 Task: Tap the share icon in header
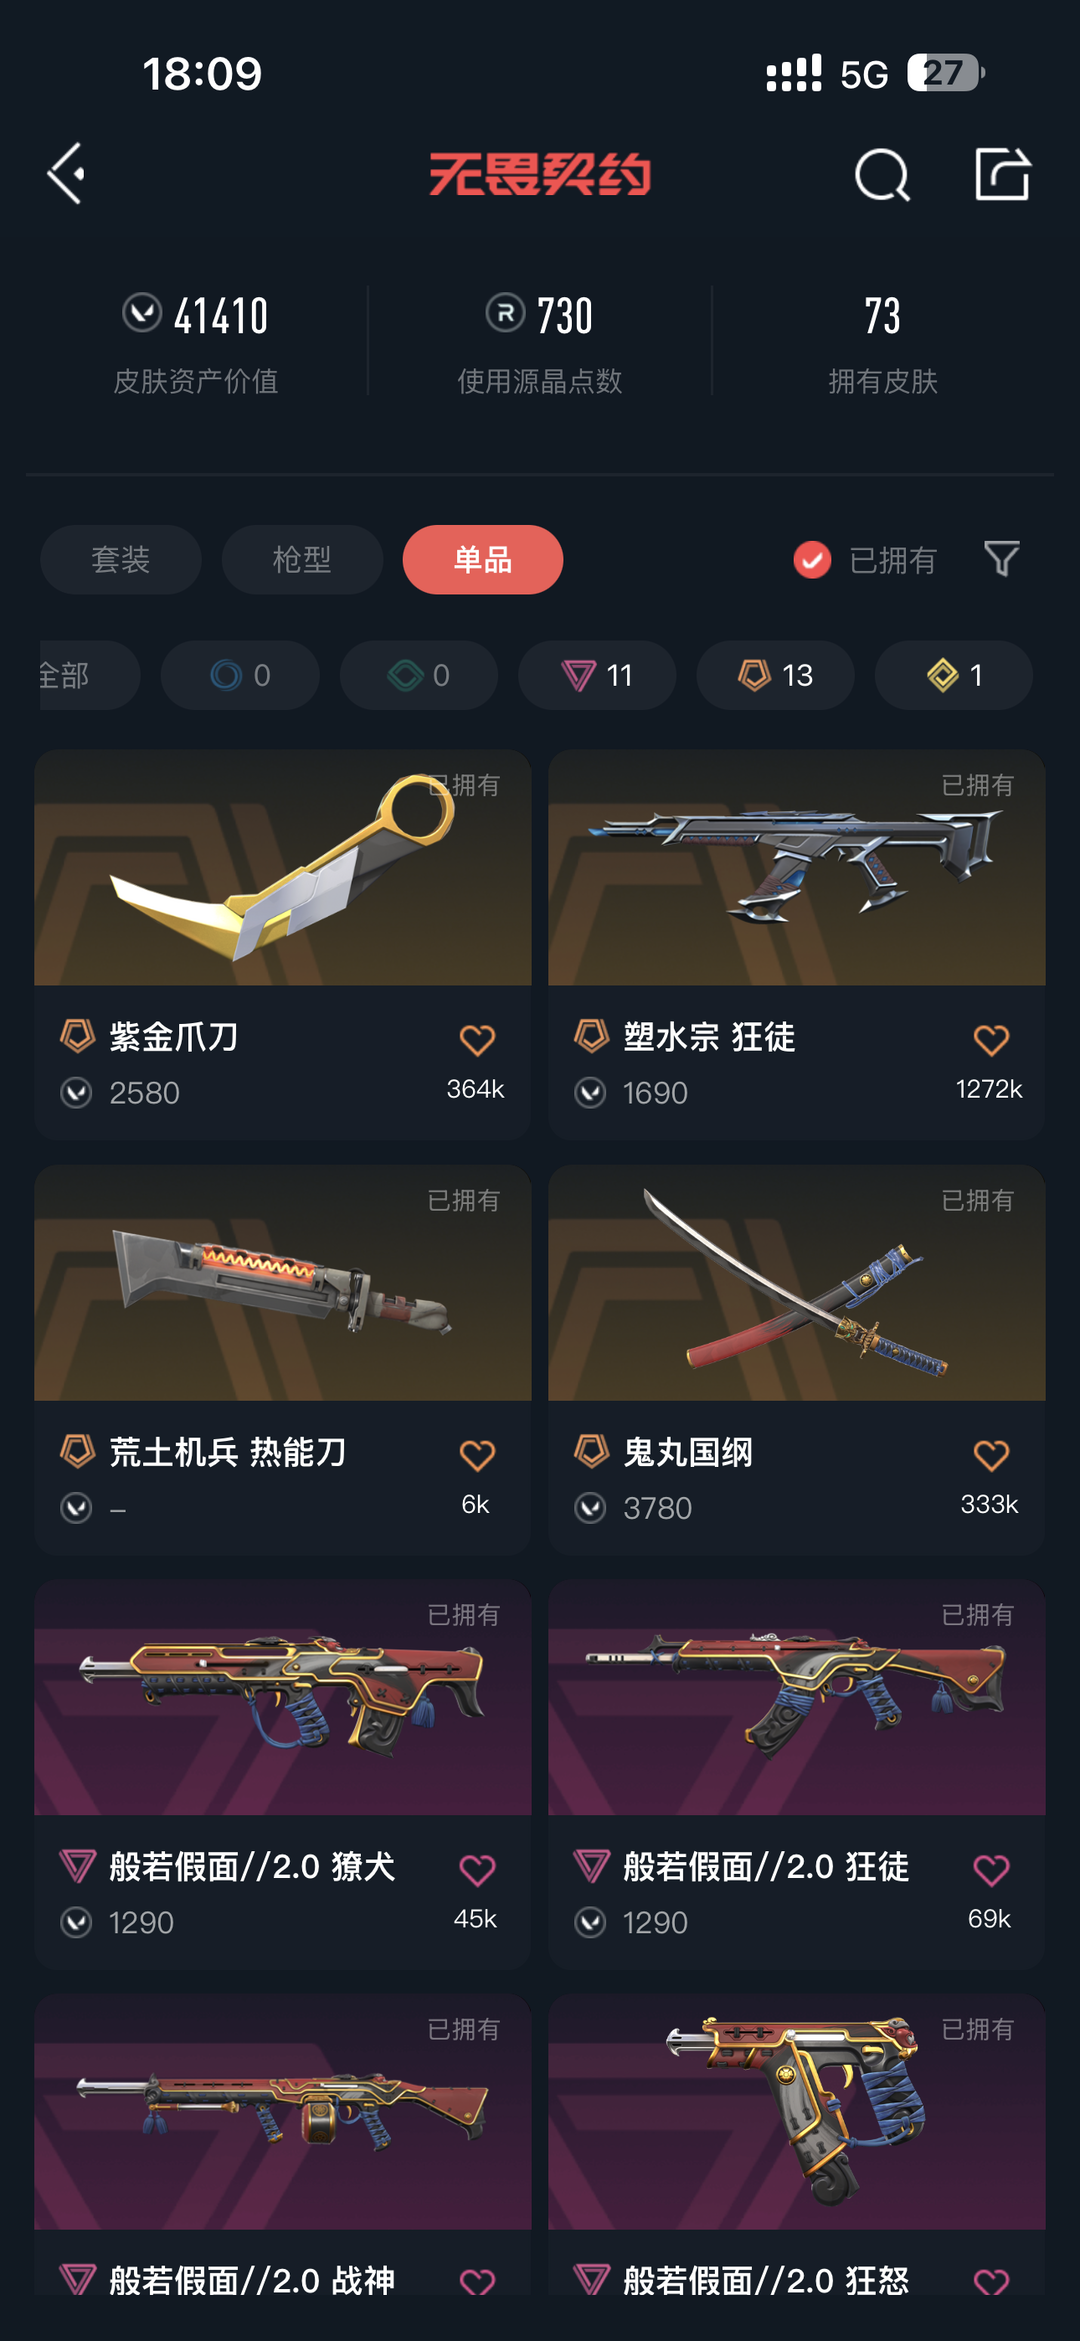coord(1002,174)
